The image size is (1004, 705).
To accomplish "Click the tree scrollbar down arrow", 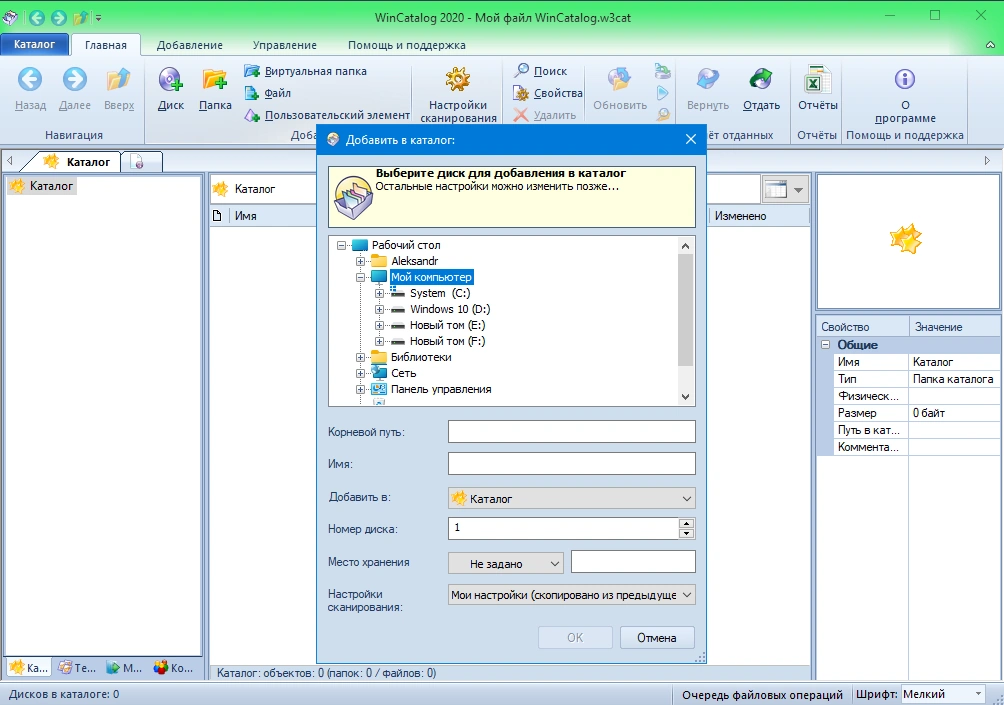I will (685, 397).
